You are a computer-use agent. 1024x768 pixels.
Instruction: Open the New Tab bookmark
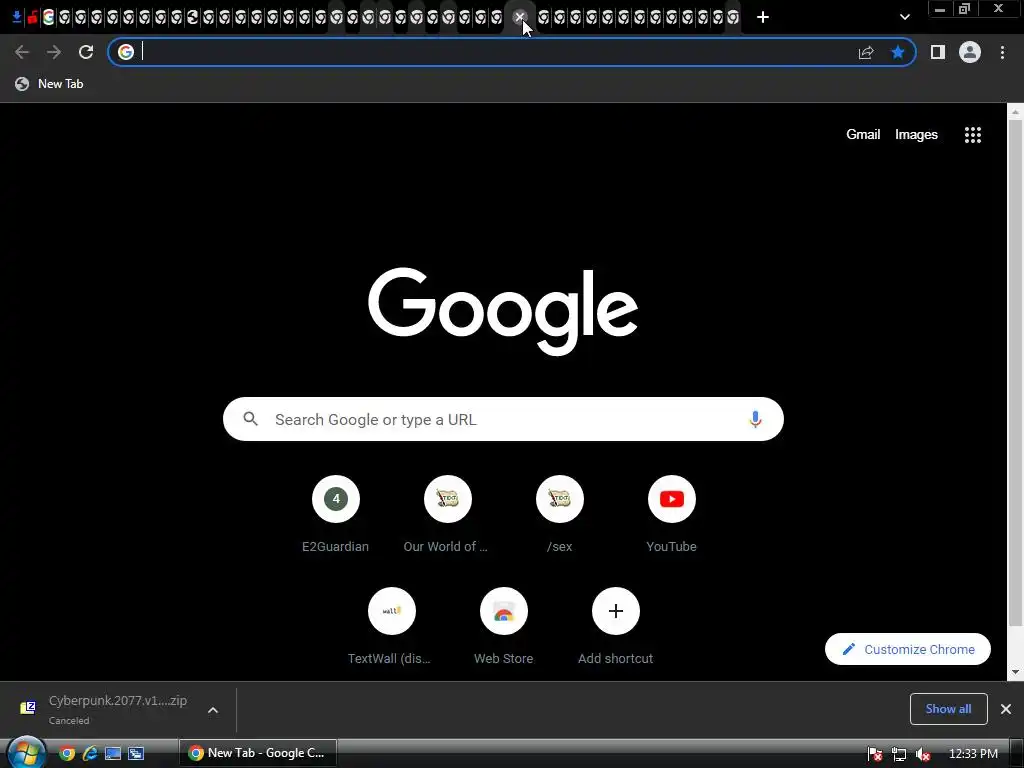50,84
